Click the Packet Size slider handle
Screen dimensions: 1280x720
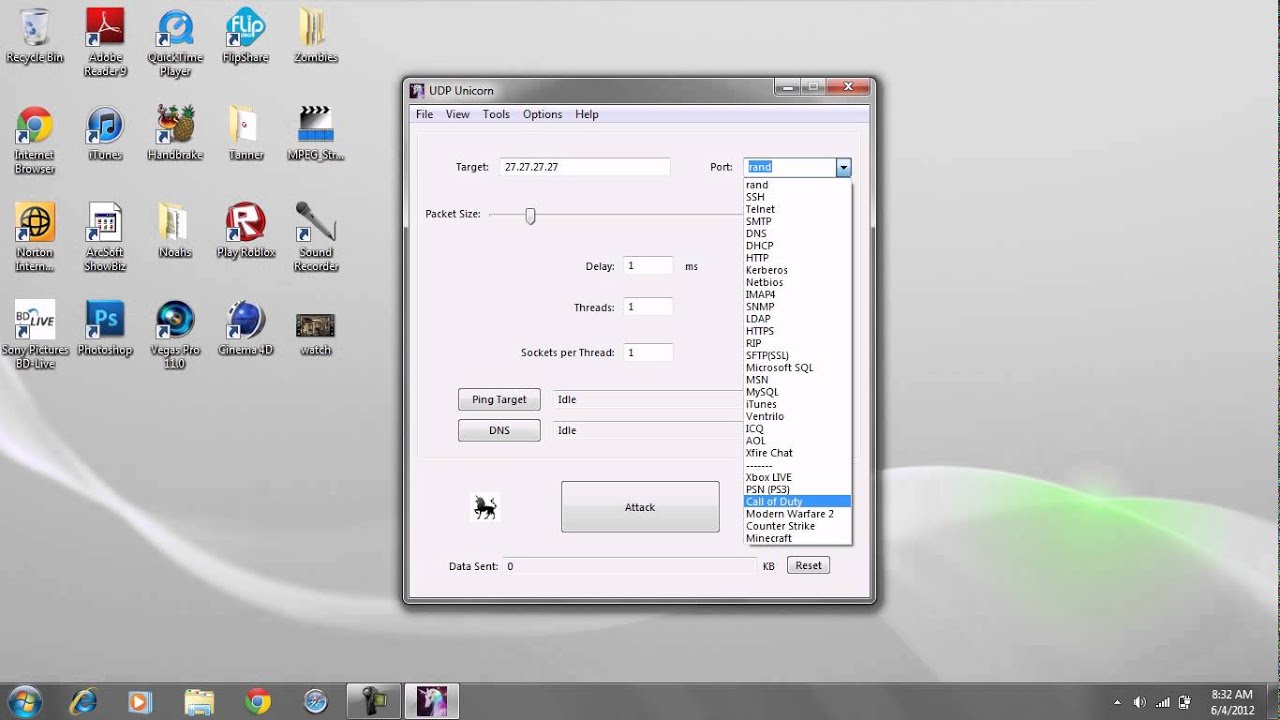click(530, 215)
